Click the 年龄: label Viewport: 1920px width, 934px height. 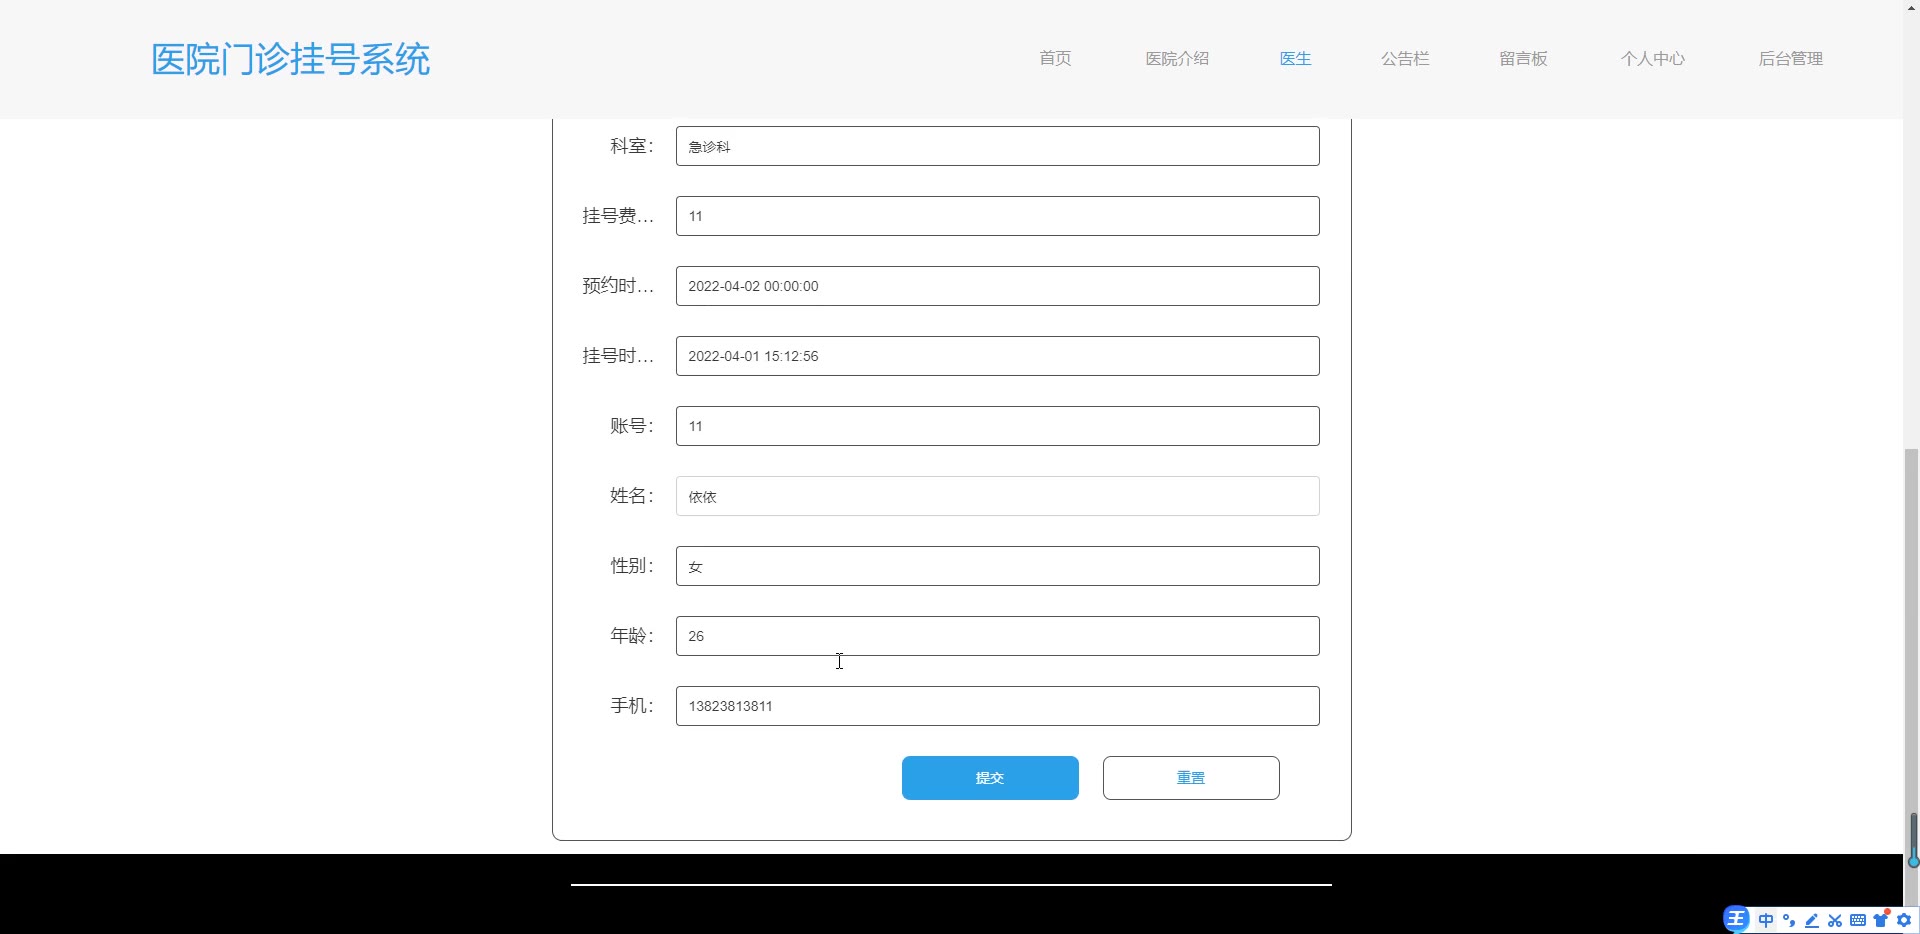[632, 636]
